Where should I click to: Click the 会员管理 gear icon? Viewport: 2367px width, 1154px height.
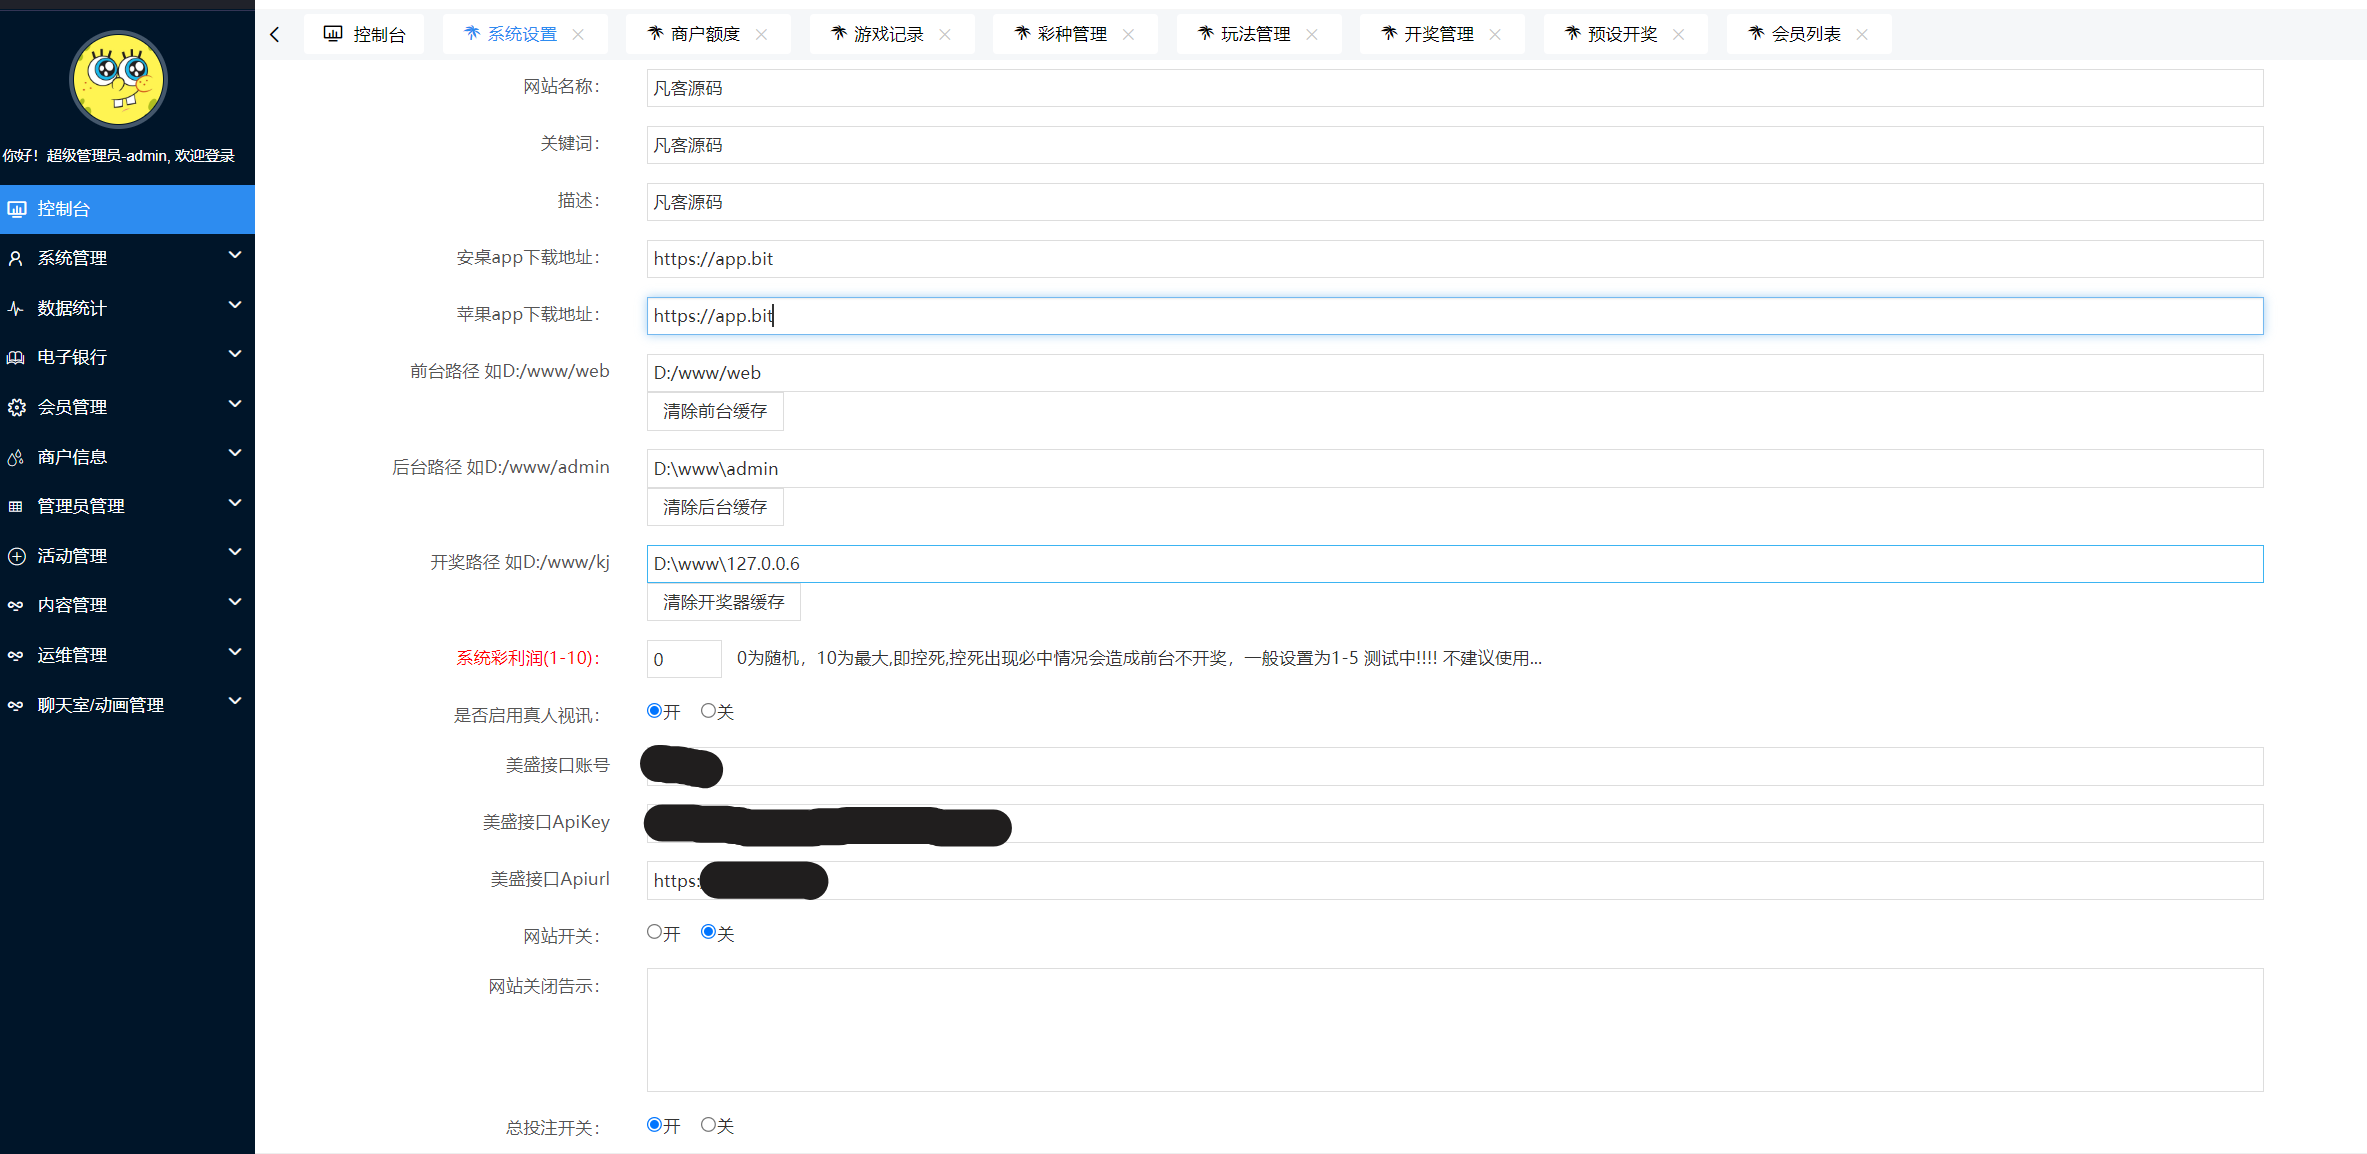16,407
